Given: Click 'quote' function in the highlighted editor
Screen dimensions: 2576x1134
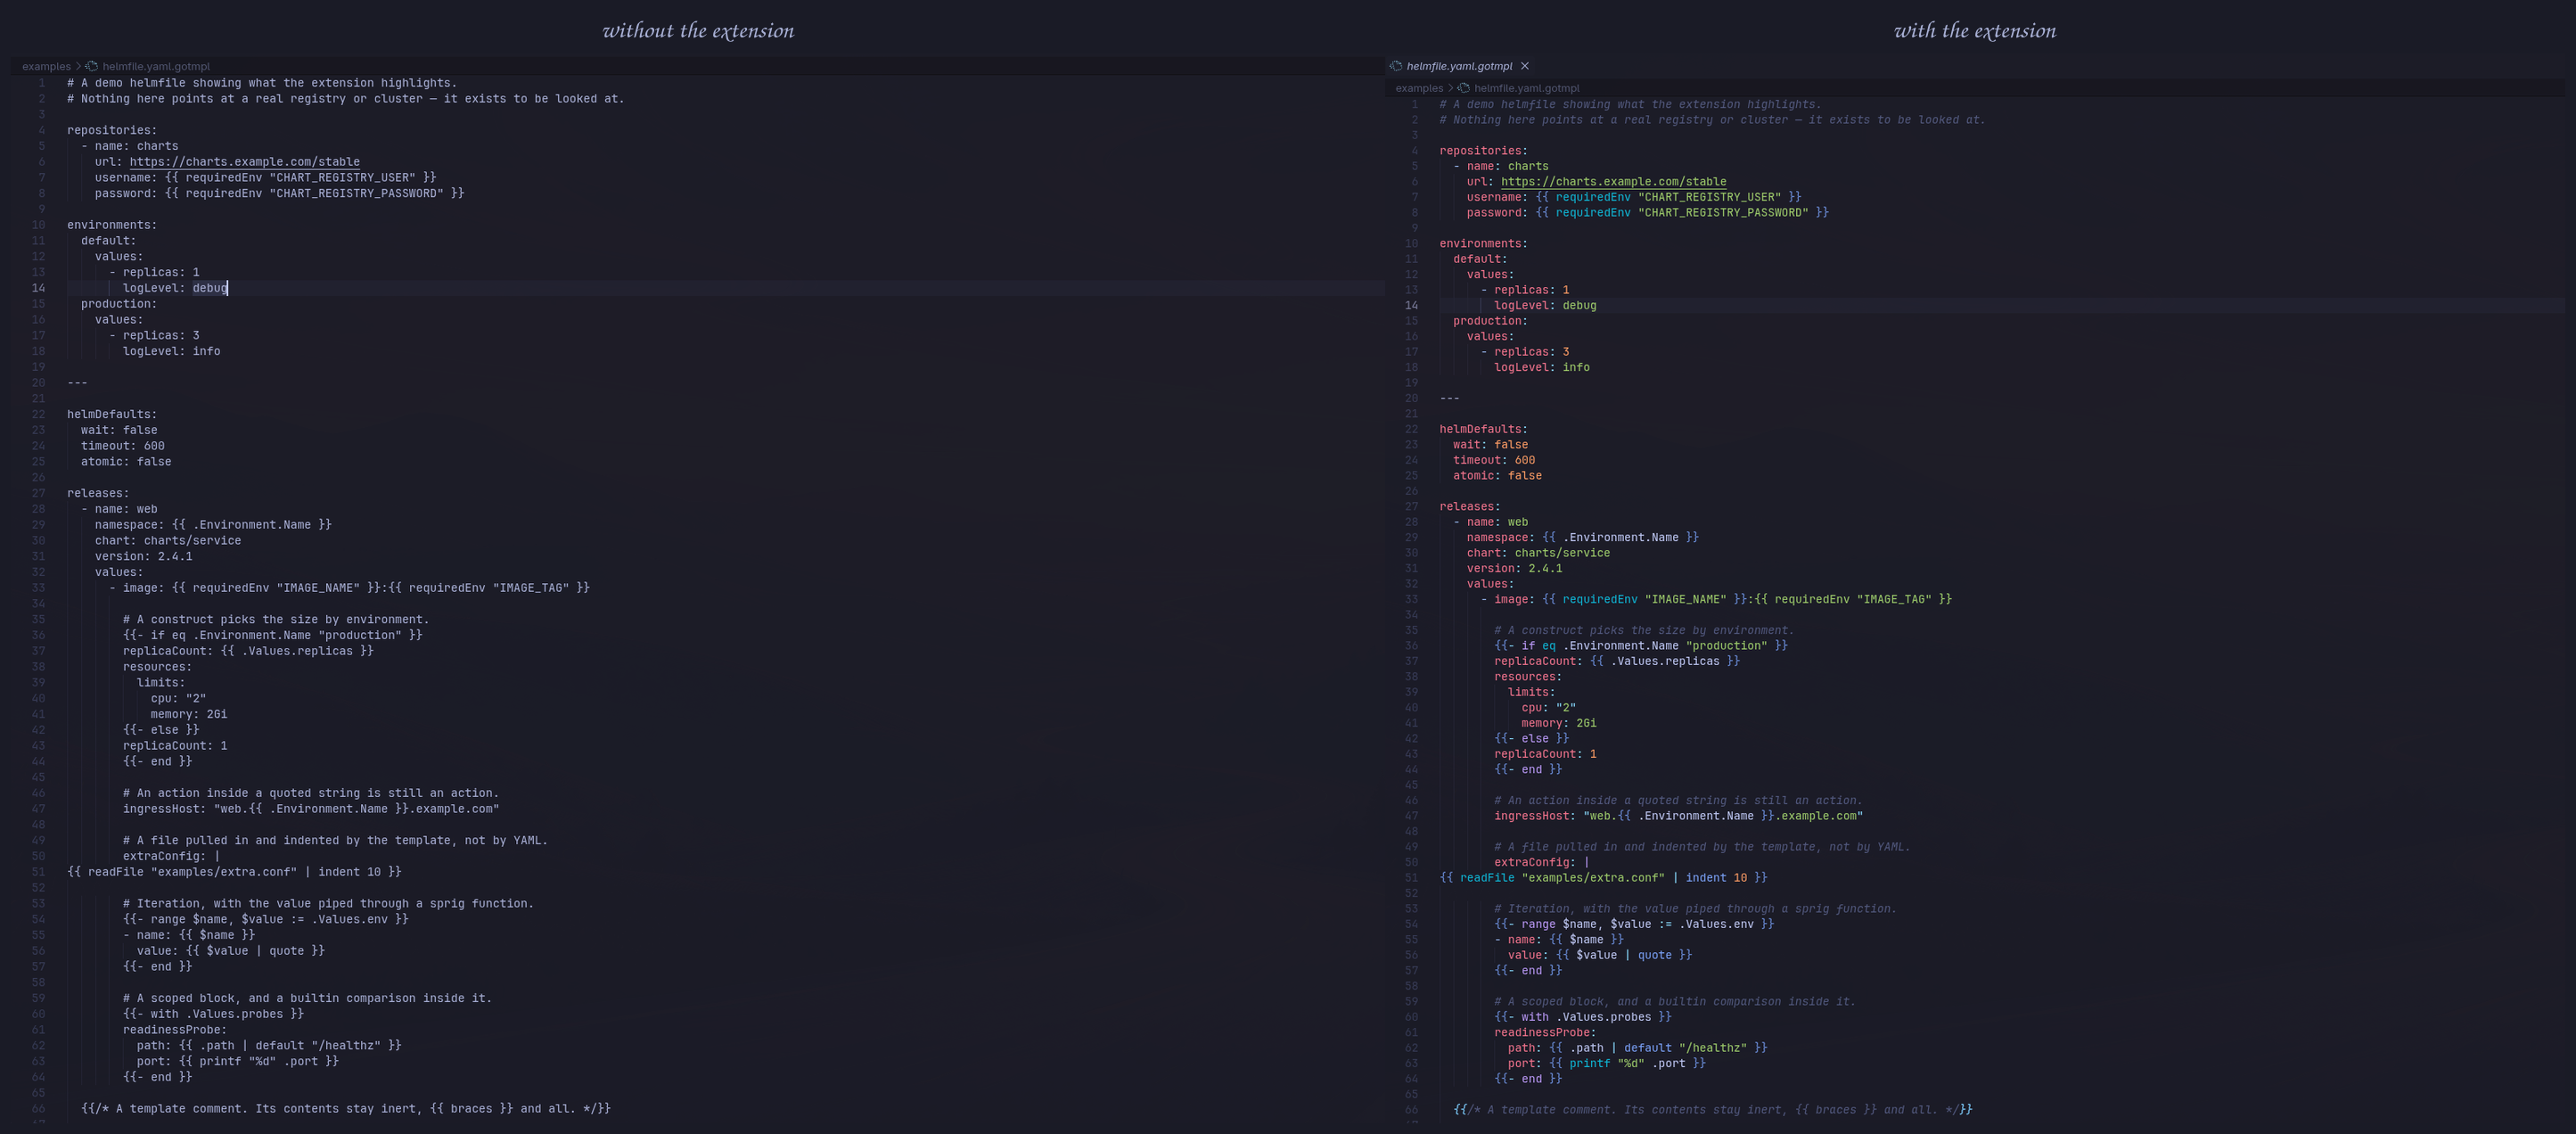Looking at the screenshot, I should [1654, 955].
